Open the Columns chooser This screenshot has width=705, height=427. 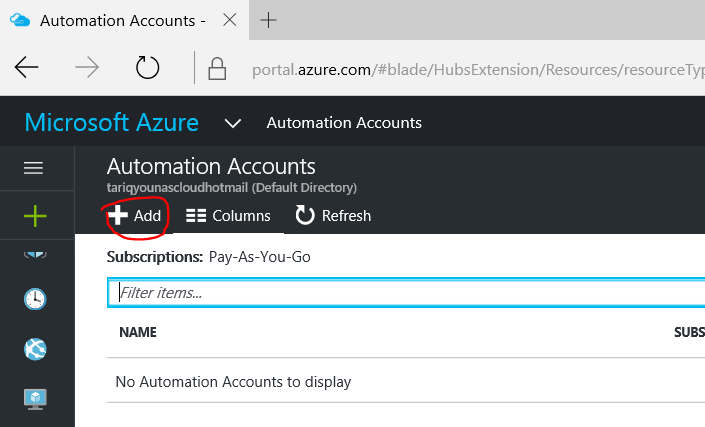tap(228, 216)
